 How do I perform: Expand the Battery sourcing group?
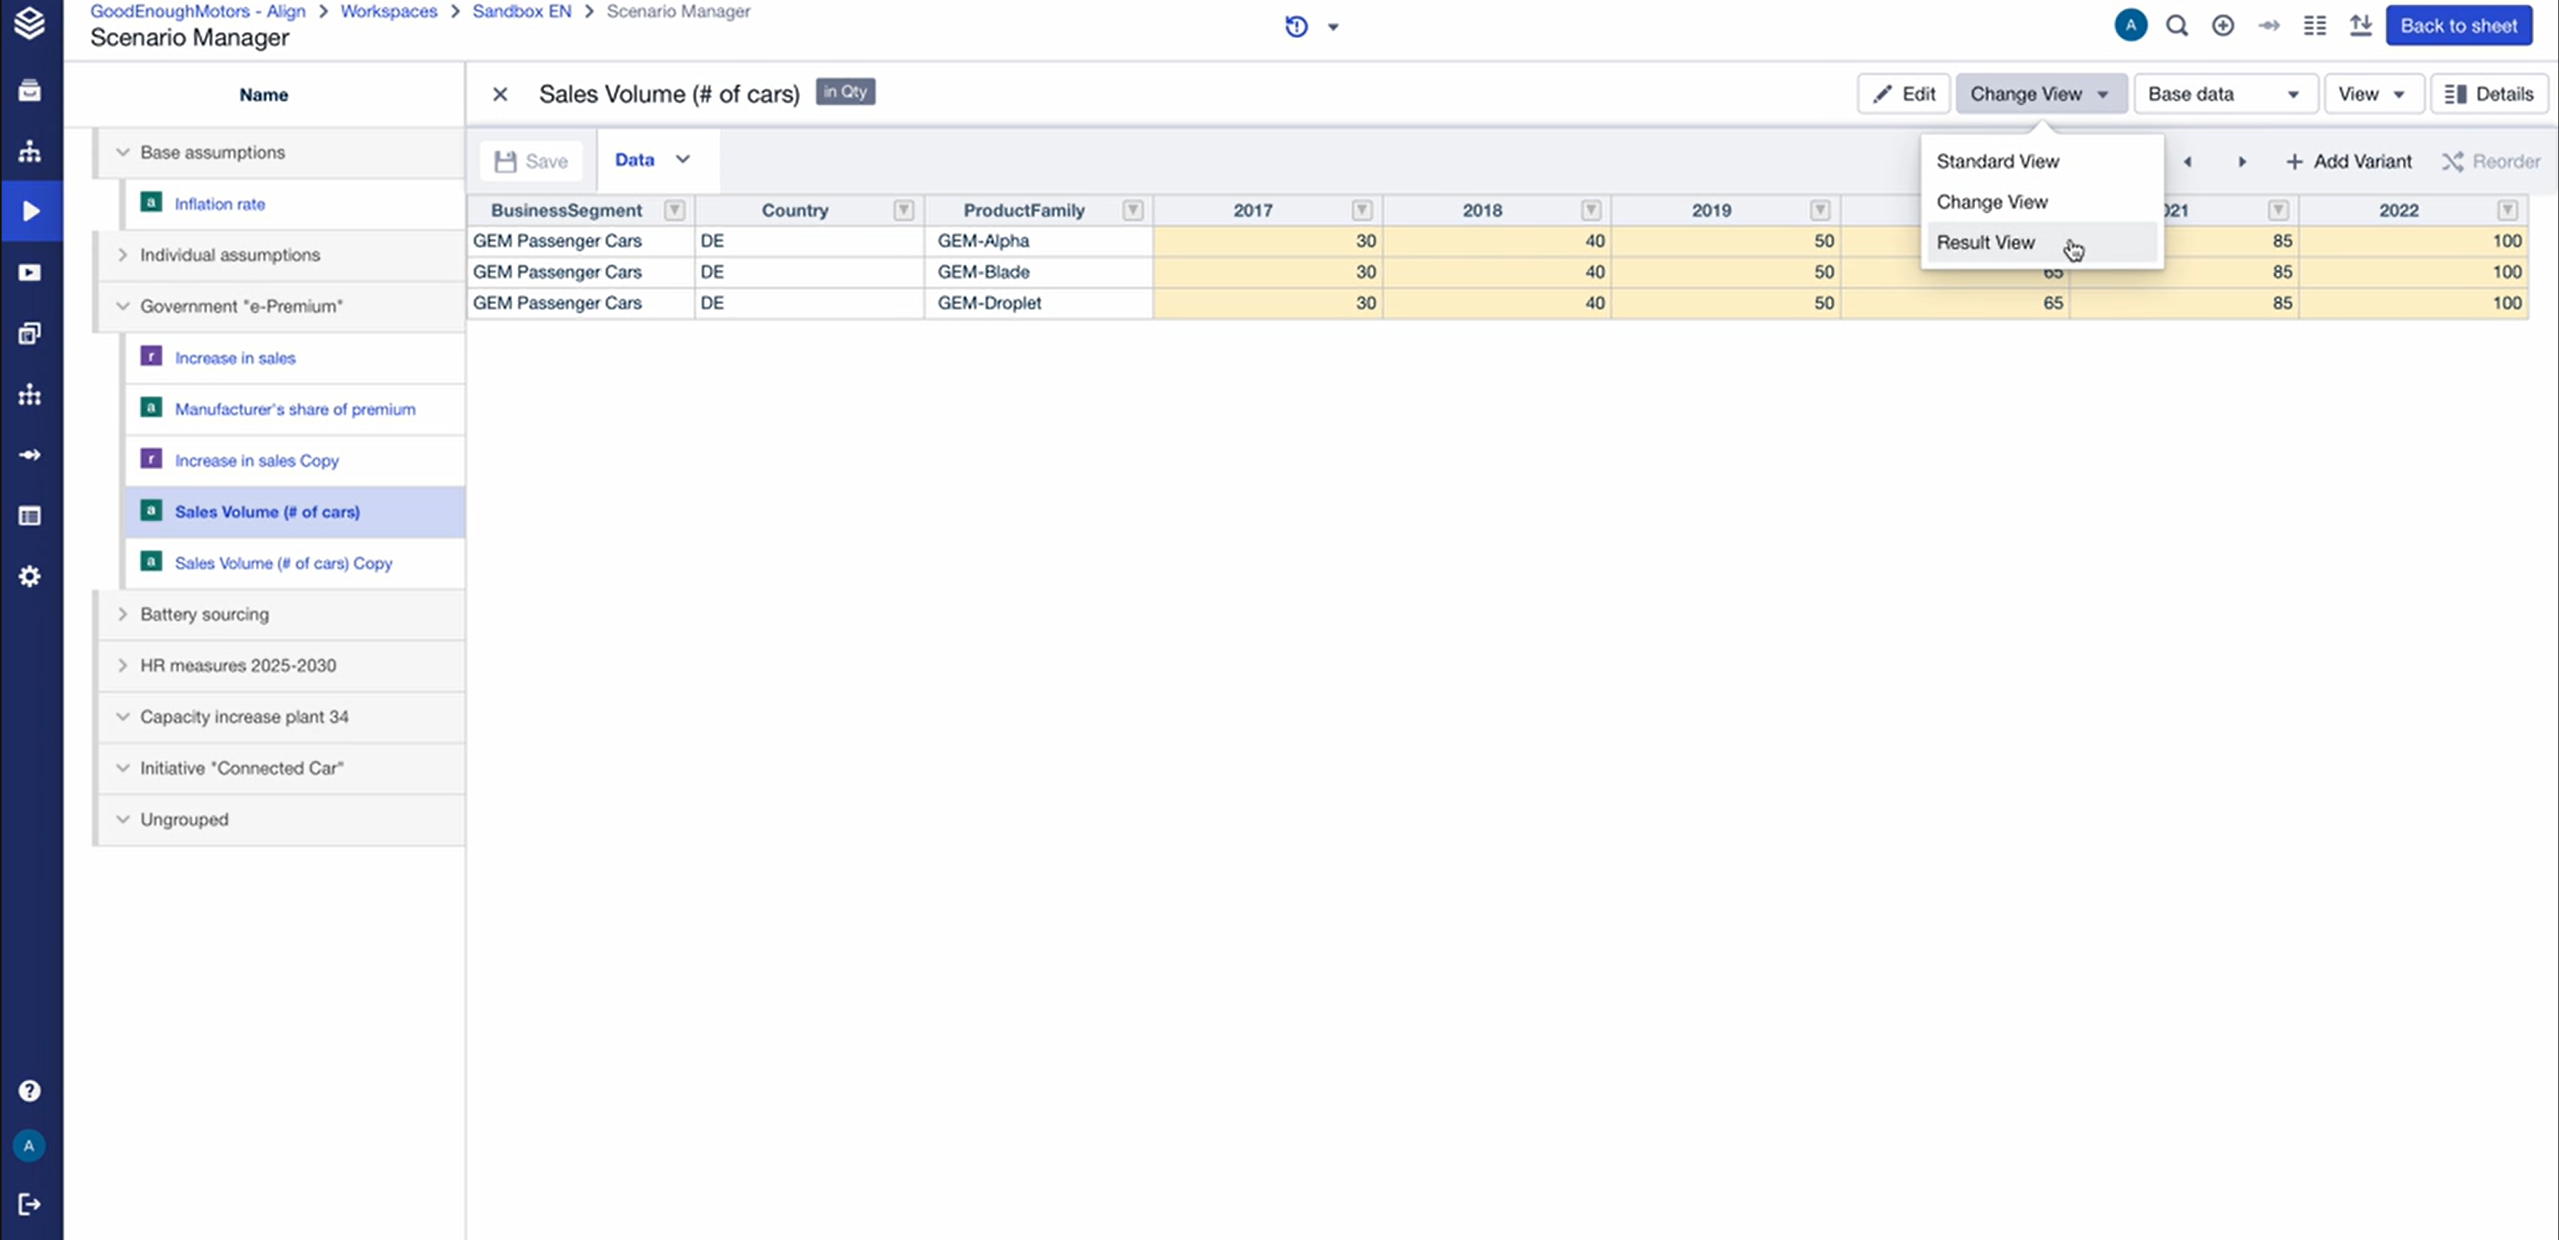coord(122,614)
